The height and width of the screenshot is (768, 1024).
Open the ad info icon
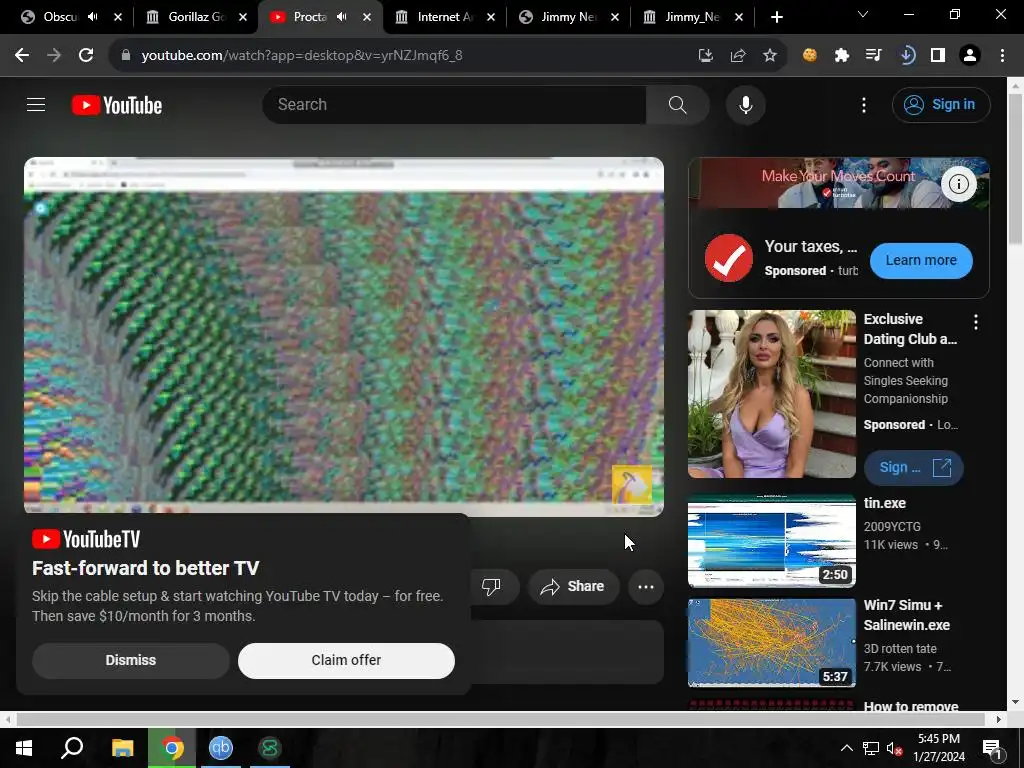point(959,184)
